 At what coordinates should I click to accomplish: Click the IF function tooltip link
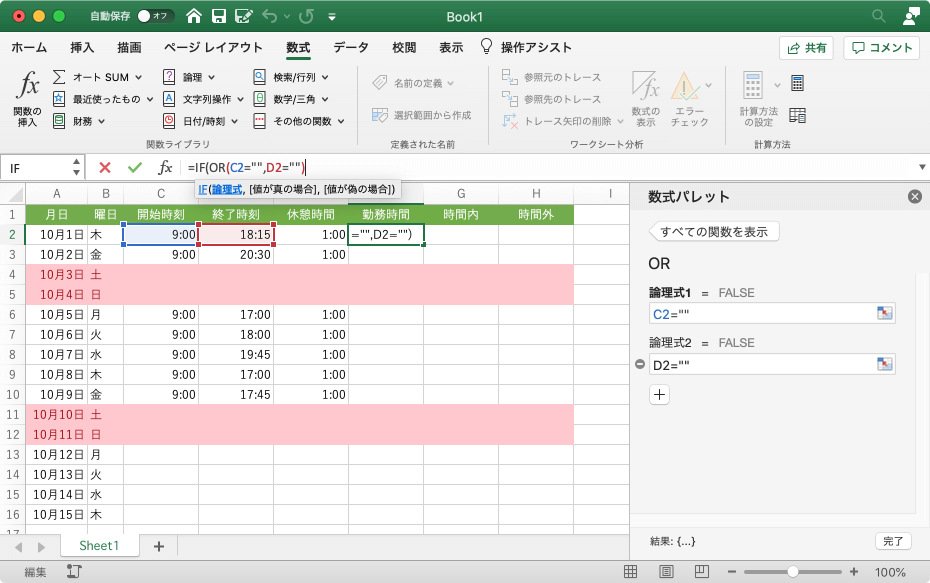pyautogui.click(x=203, y=189)
